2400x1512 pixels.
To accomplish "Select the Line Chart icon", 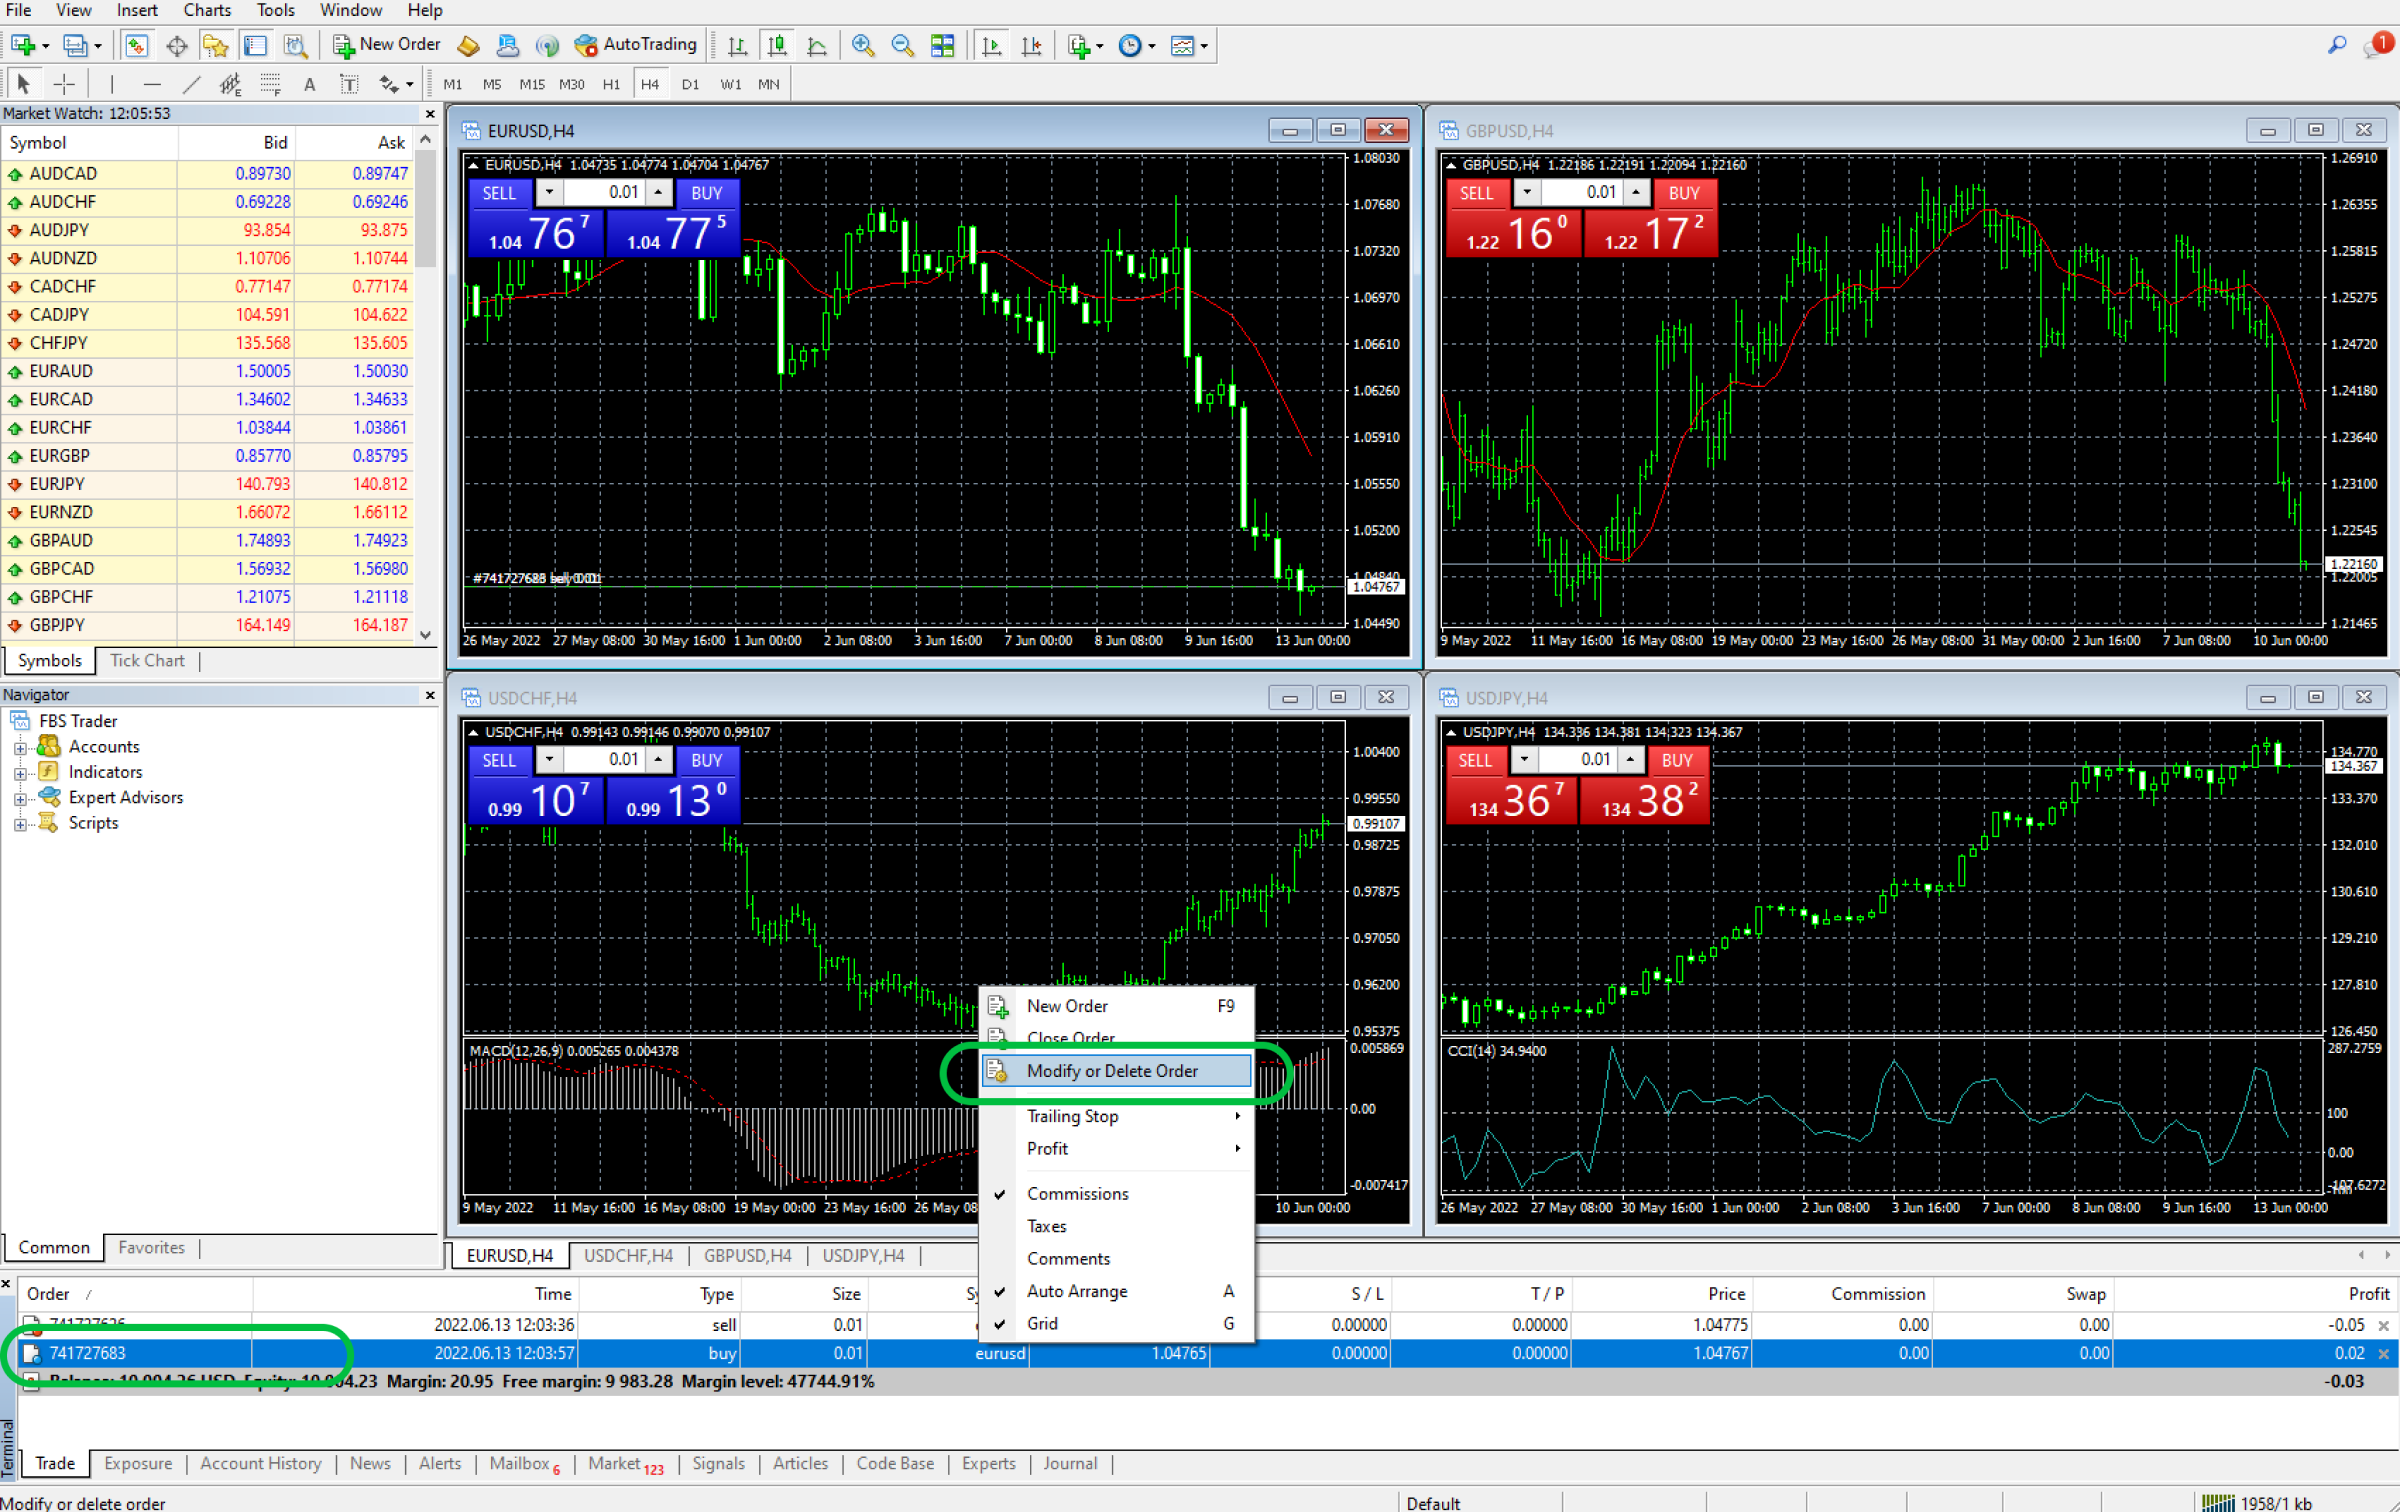I will [x=817, y=45].
